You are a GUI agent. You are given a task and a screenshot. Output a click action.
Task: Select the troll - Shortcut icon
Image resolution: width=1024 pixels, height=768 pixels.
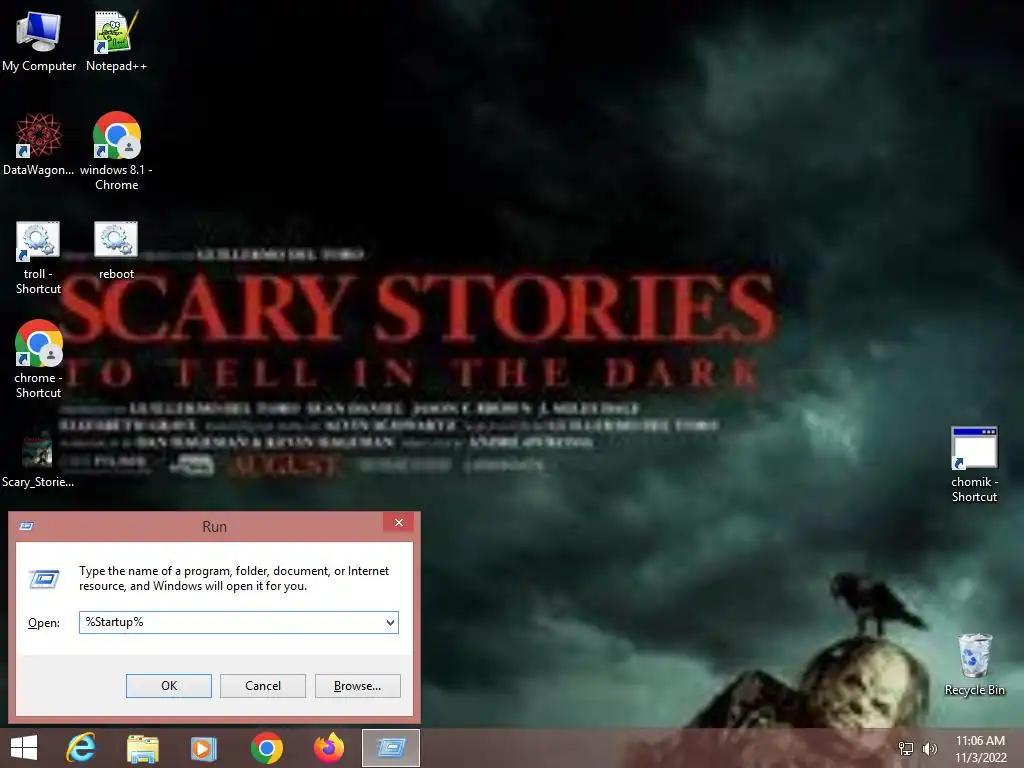pyautogui.click(x=39, y=257)
